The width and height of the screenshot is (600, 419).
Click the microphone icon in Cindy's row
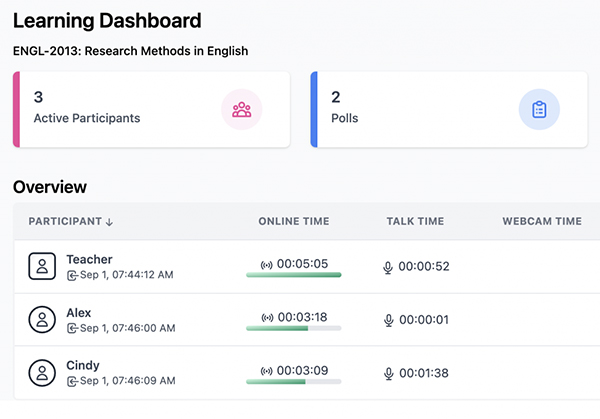tap(389, 374)
